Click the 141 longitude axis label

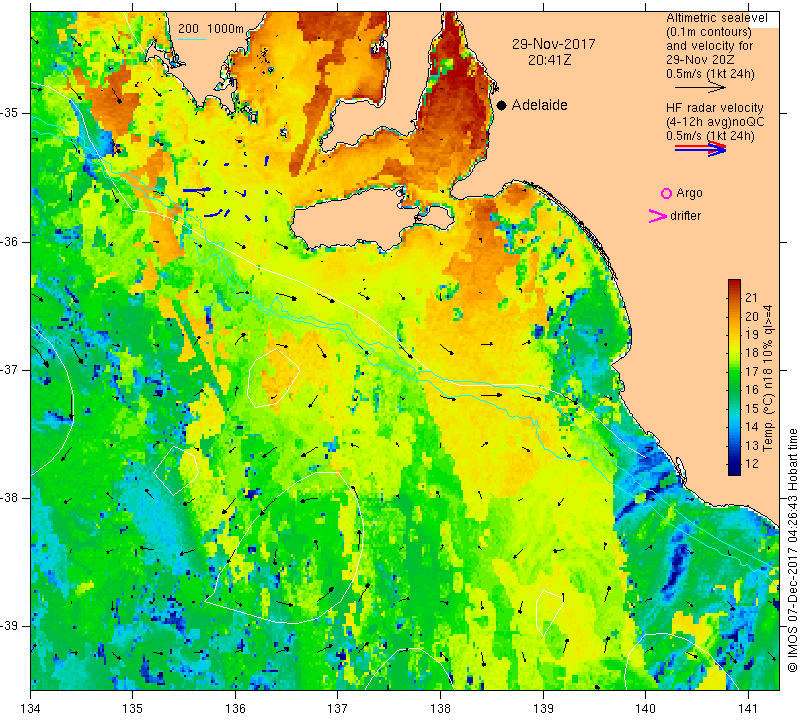pyautogui.click(x=748, y=708)
